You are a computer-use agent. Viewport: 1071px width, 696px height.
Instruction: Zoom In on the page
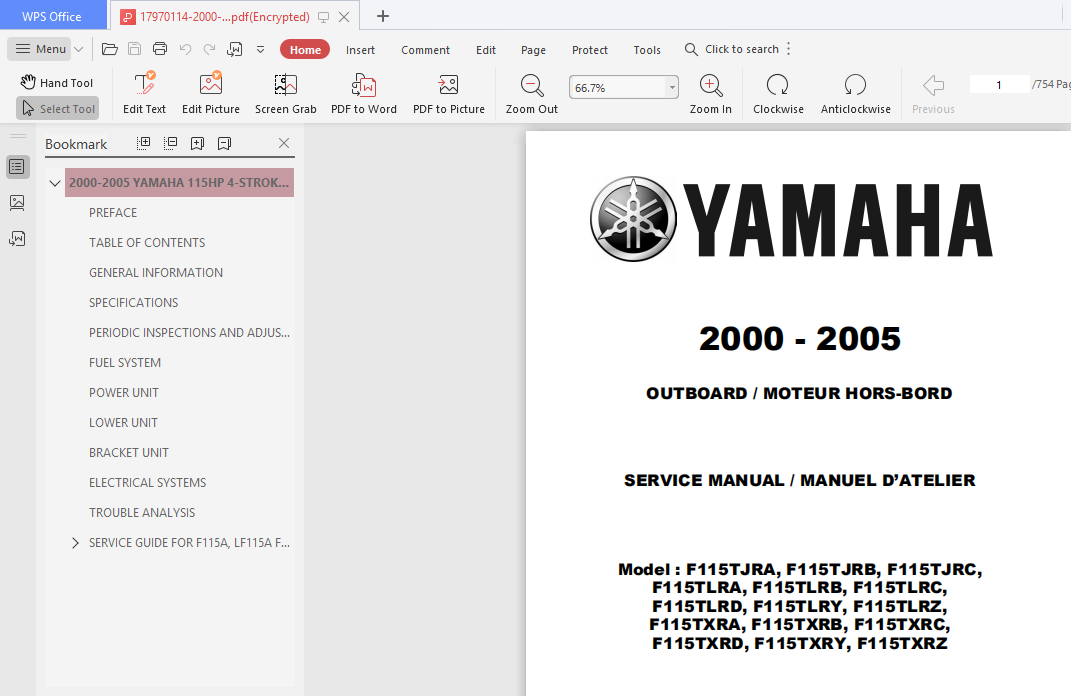pyautogui.click(x=710, y=94)
